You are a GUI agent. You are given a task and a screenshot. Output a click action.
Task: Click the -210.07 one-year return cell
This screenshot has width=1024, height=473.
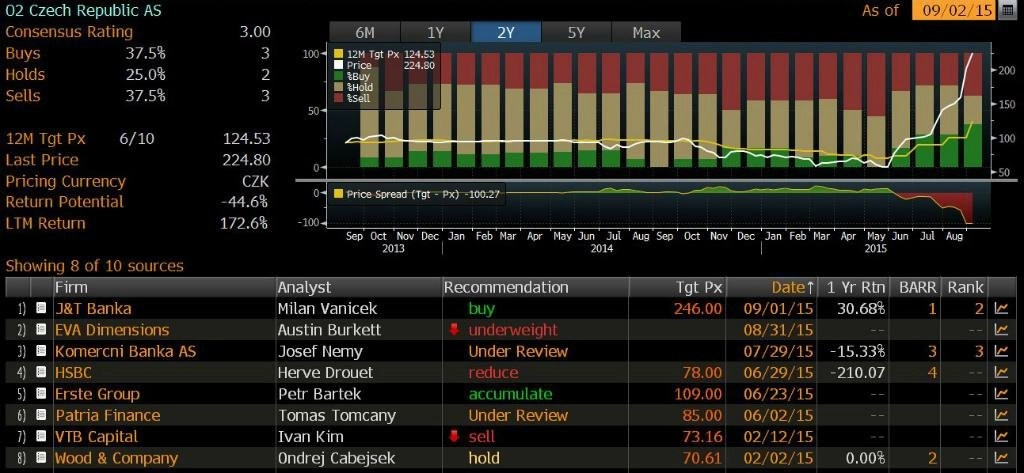(857, 372)
